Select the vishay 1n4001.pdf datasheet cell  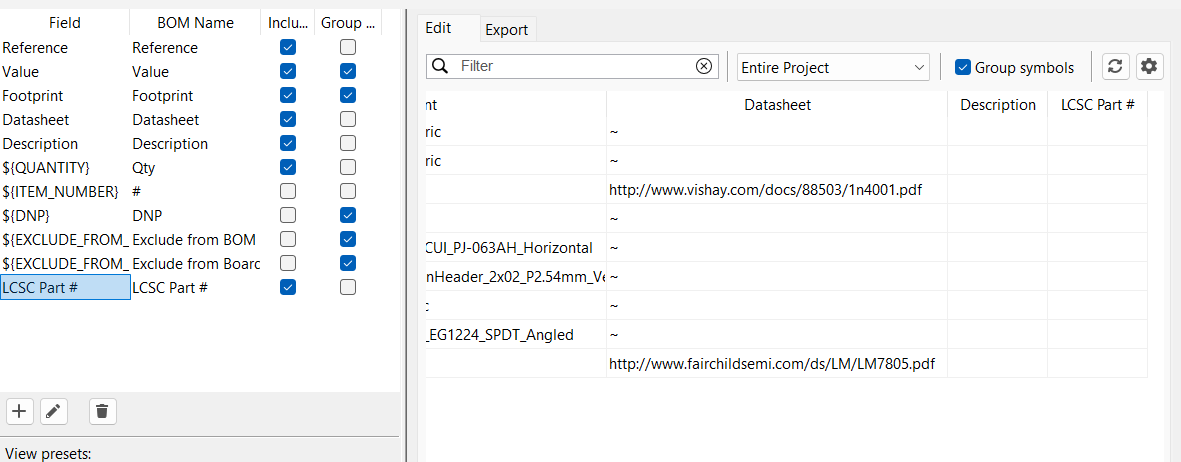[777, 190]
